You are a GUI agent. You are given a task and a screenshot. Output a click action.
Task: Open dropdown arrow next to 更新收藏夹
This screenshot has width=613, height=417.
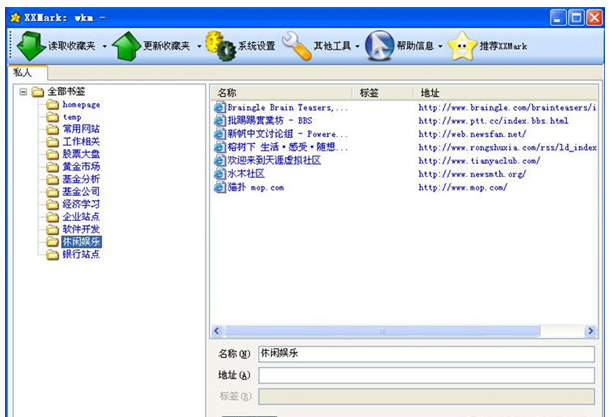[199, 47]
